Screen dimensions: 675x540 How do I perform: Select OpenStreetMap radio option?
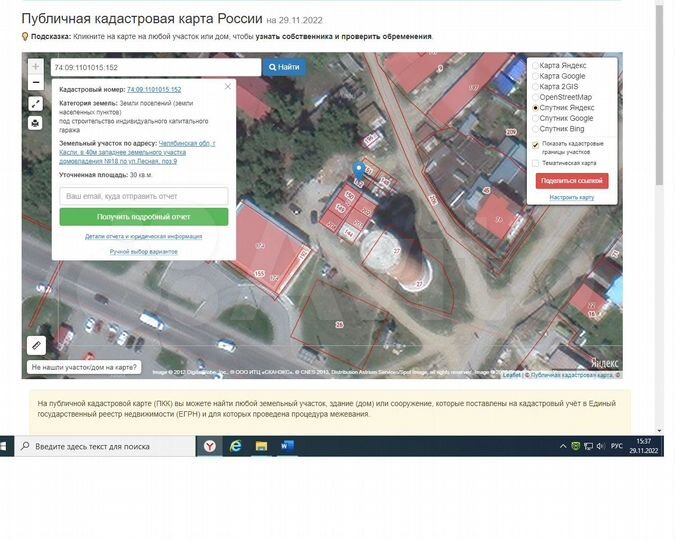pyautogui.click(x=536, y=97)
